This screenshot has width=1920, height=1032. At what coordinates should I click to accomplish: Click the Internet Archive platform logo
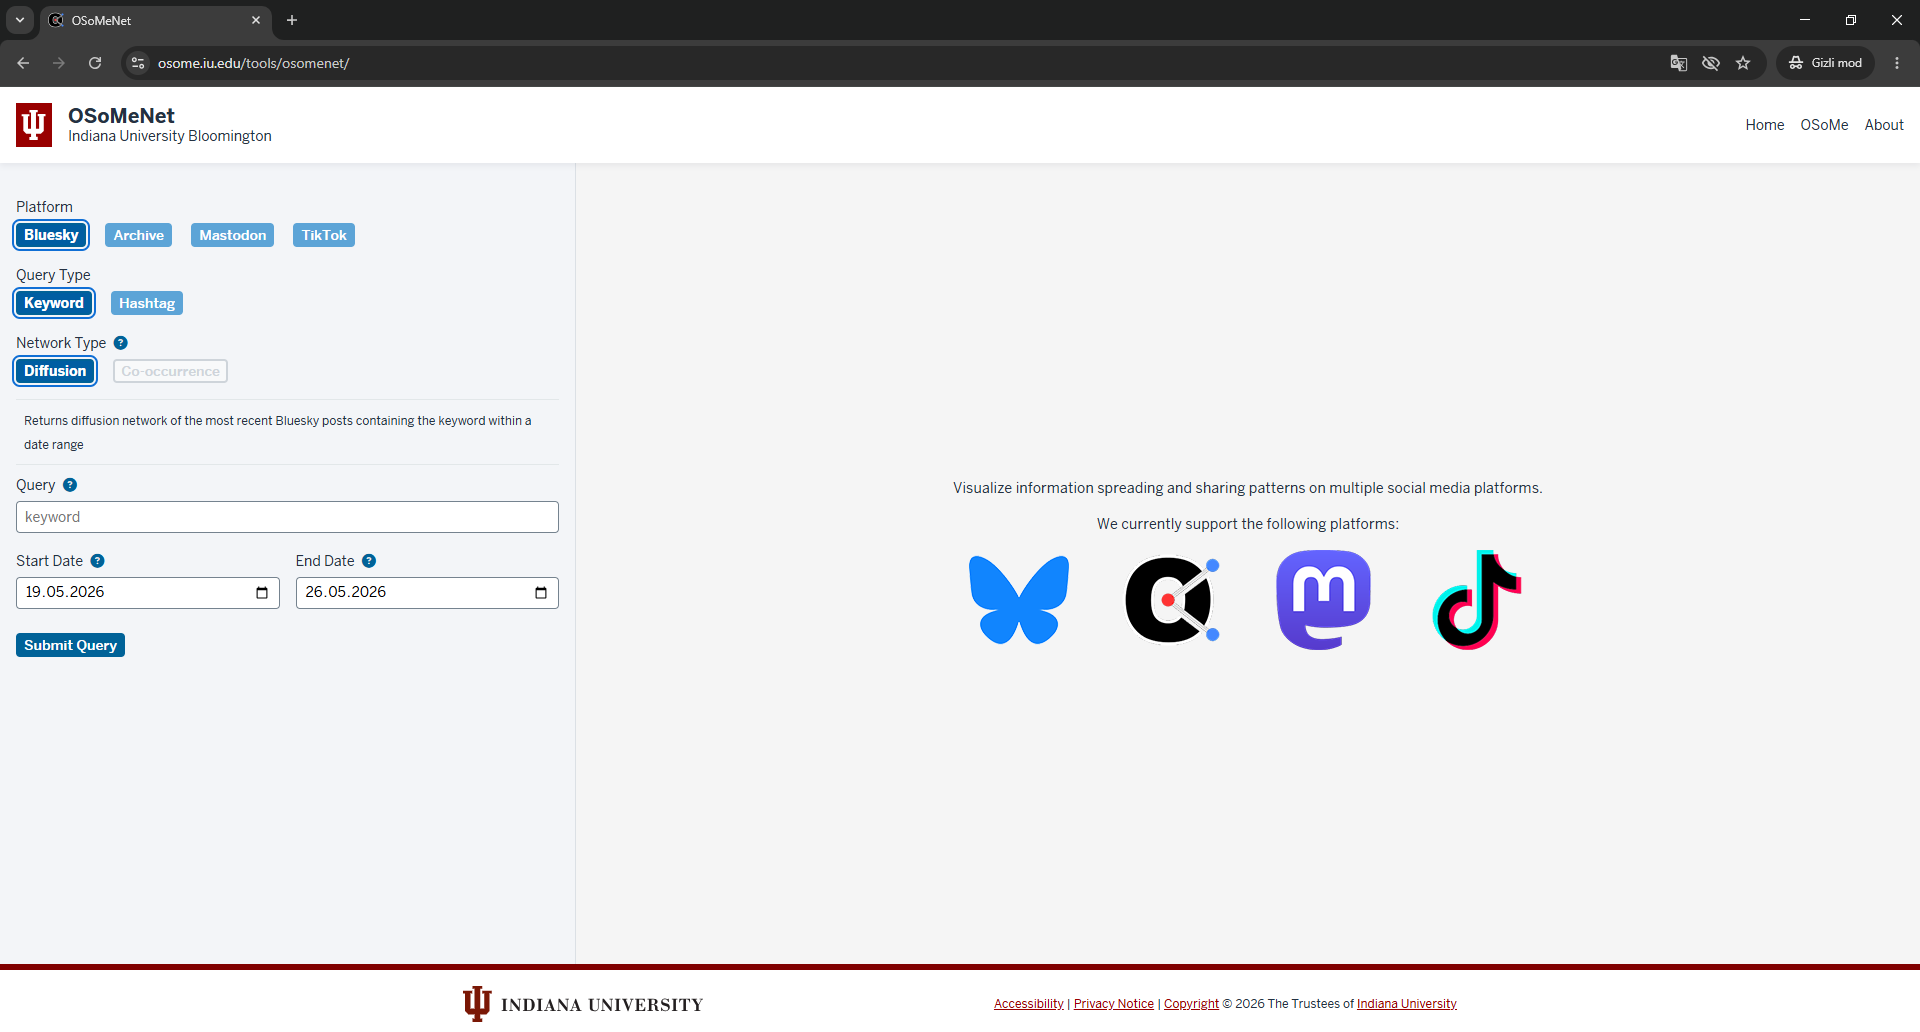coord(1172,600)
